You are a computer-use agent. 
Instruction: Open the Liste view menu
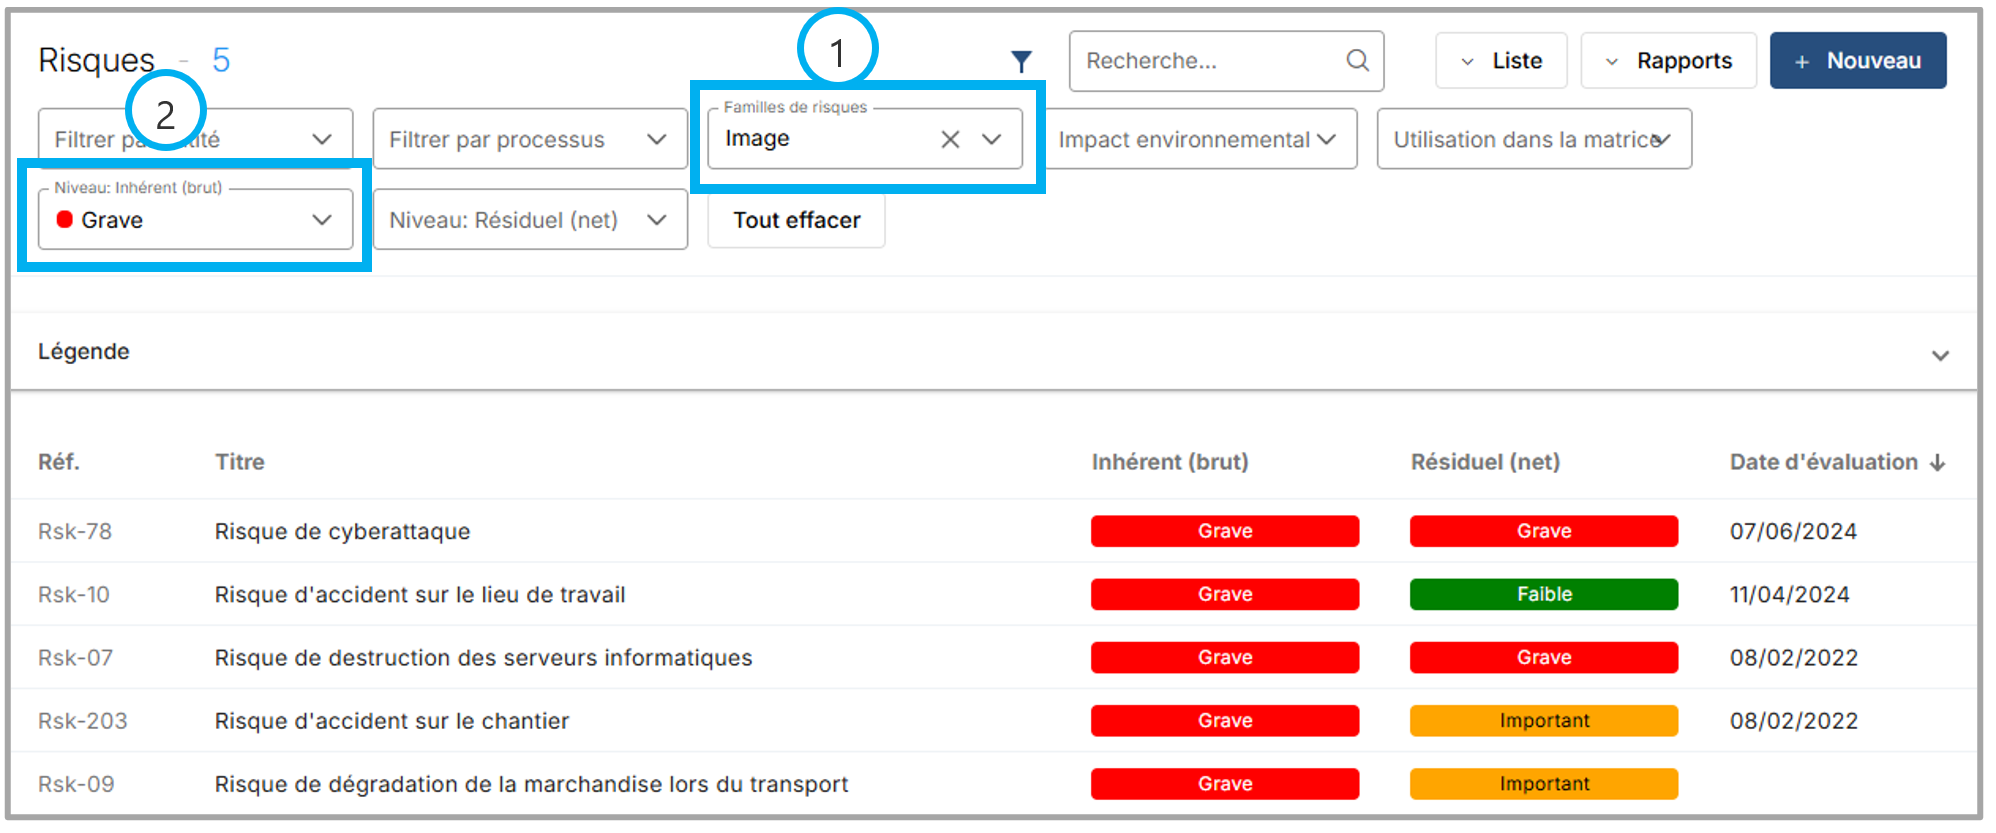[x=1501, y=61]
